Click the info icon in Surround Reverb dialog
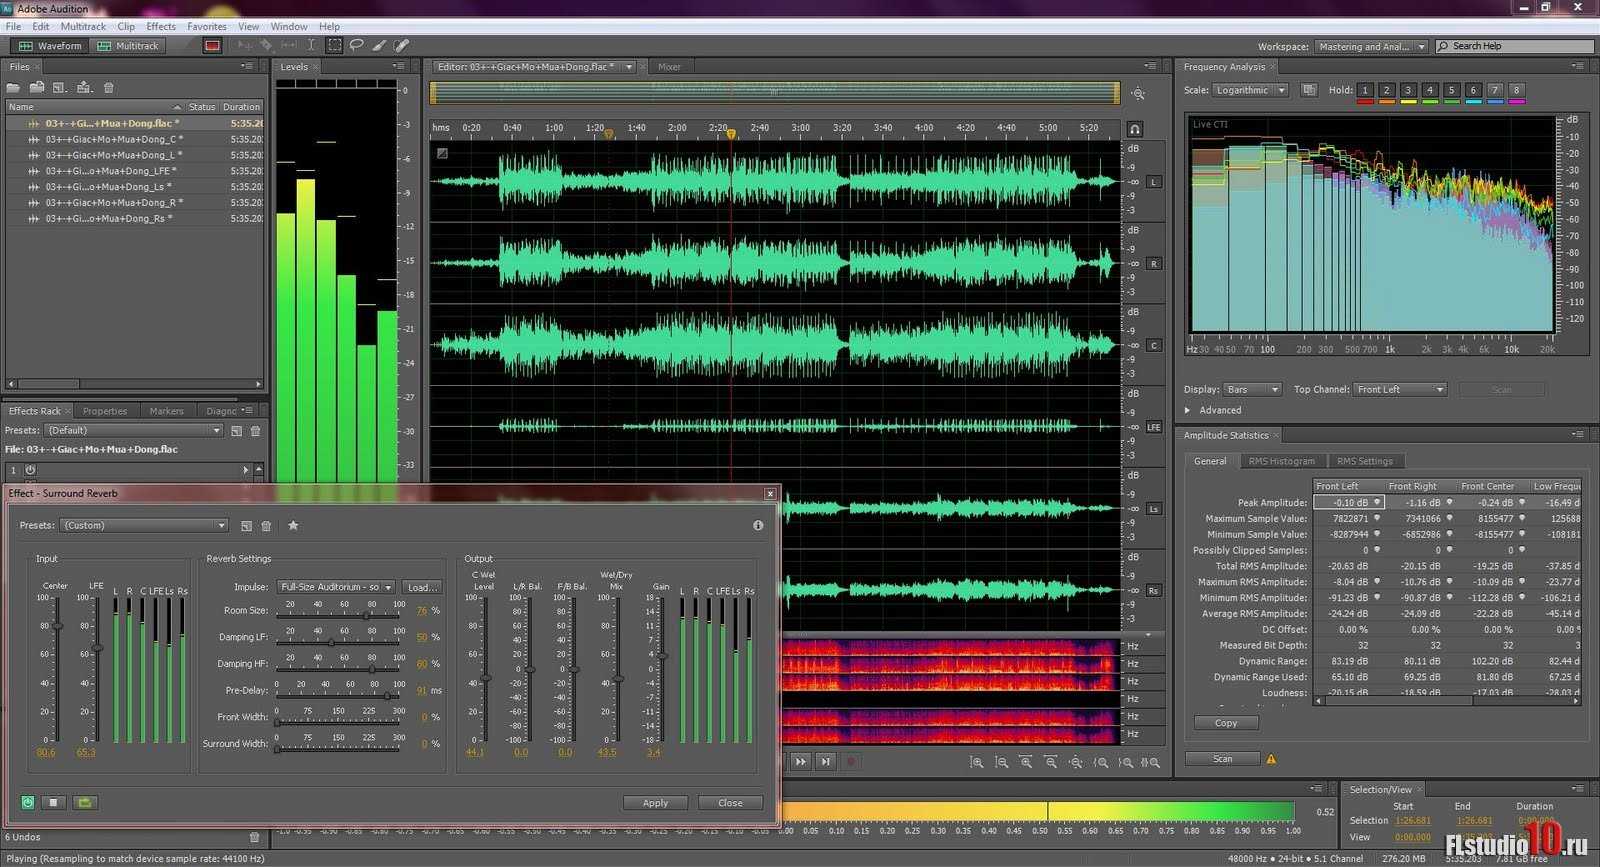 [758, 525]
